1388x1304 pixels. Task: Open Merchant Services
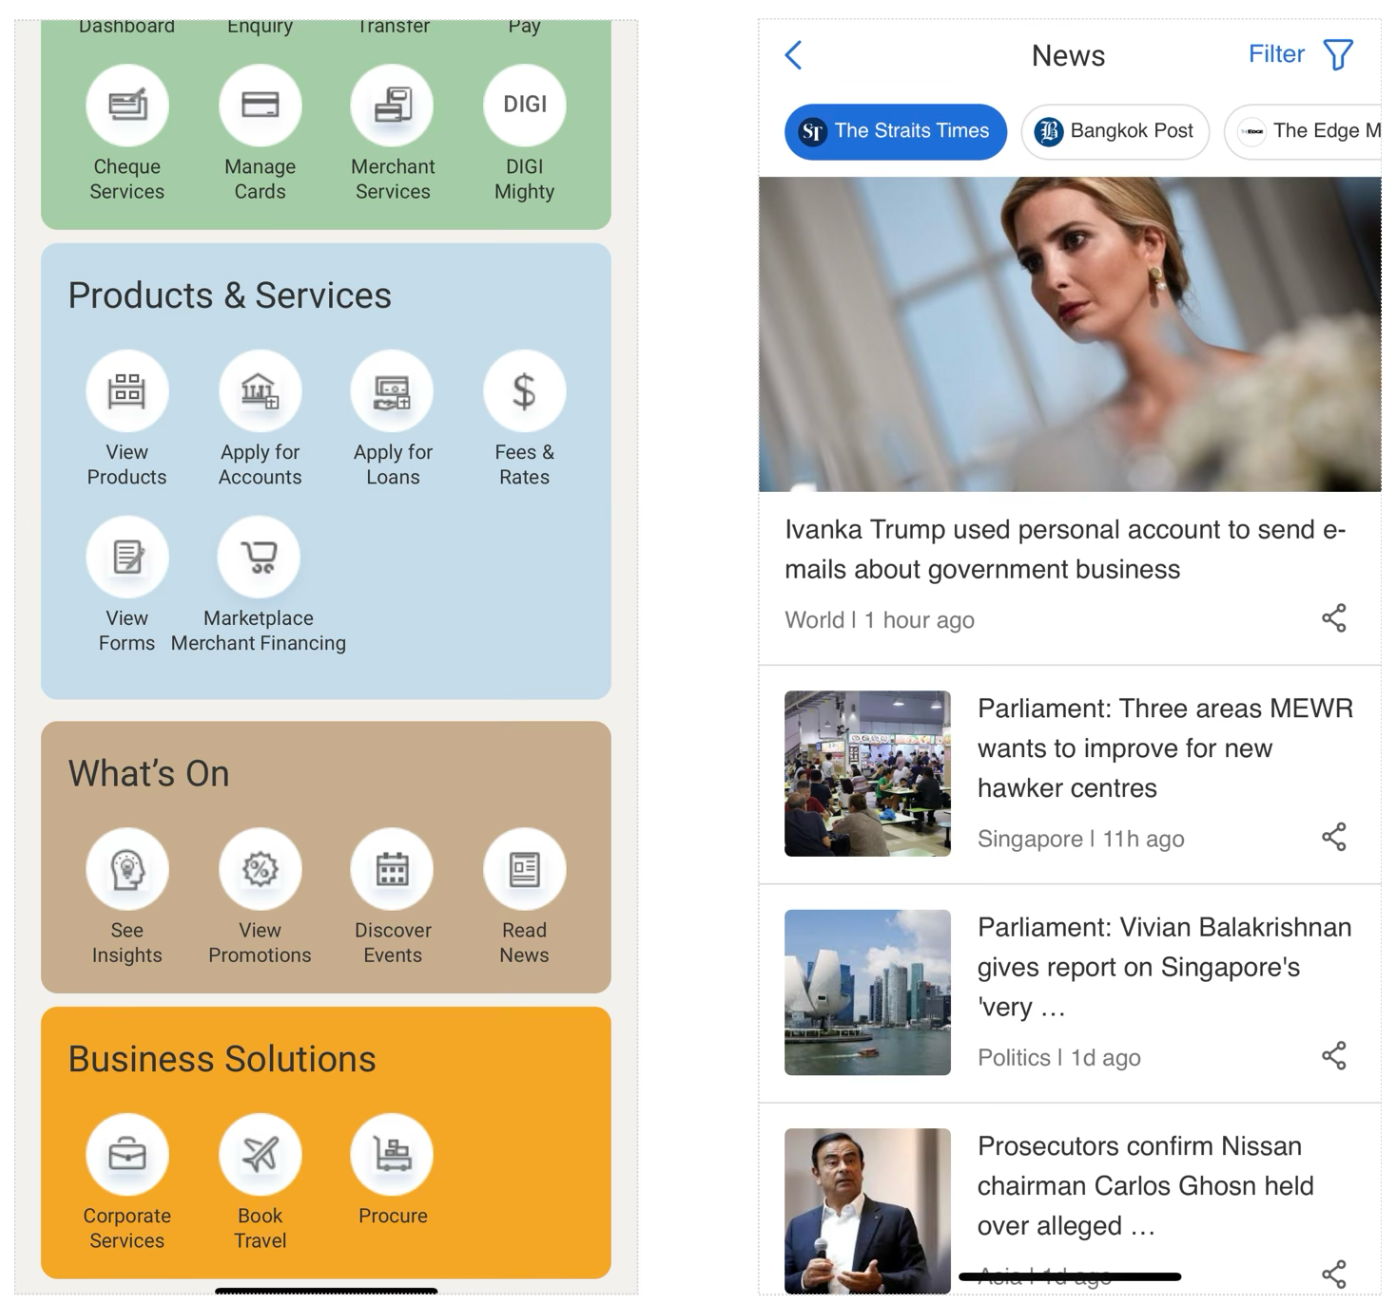tap(392, 106)
